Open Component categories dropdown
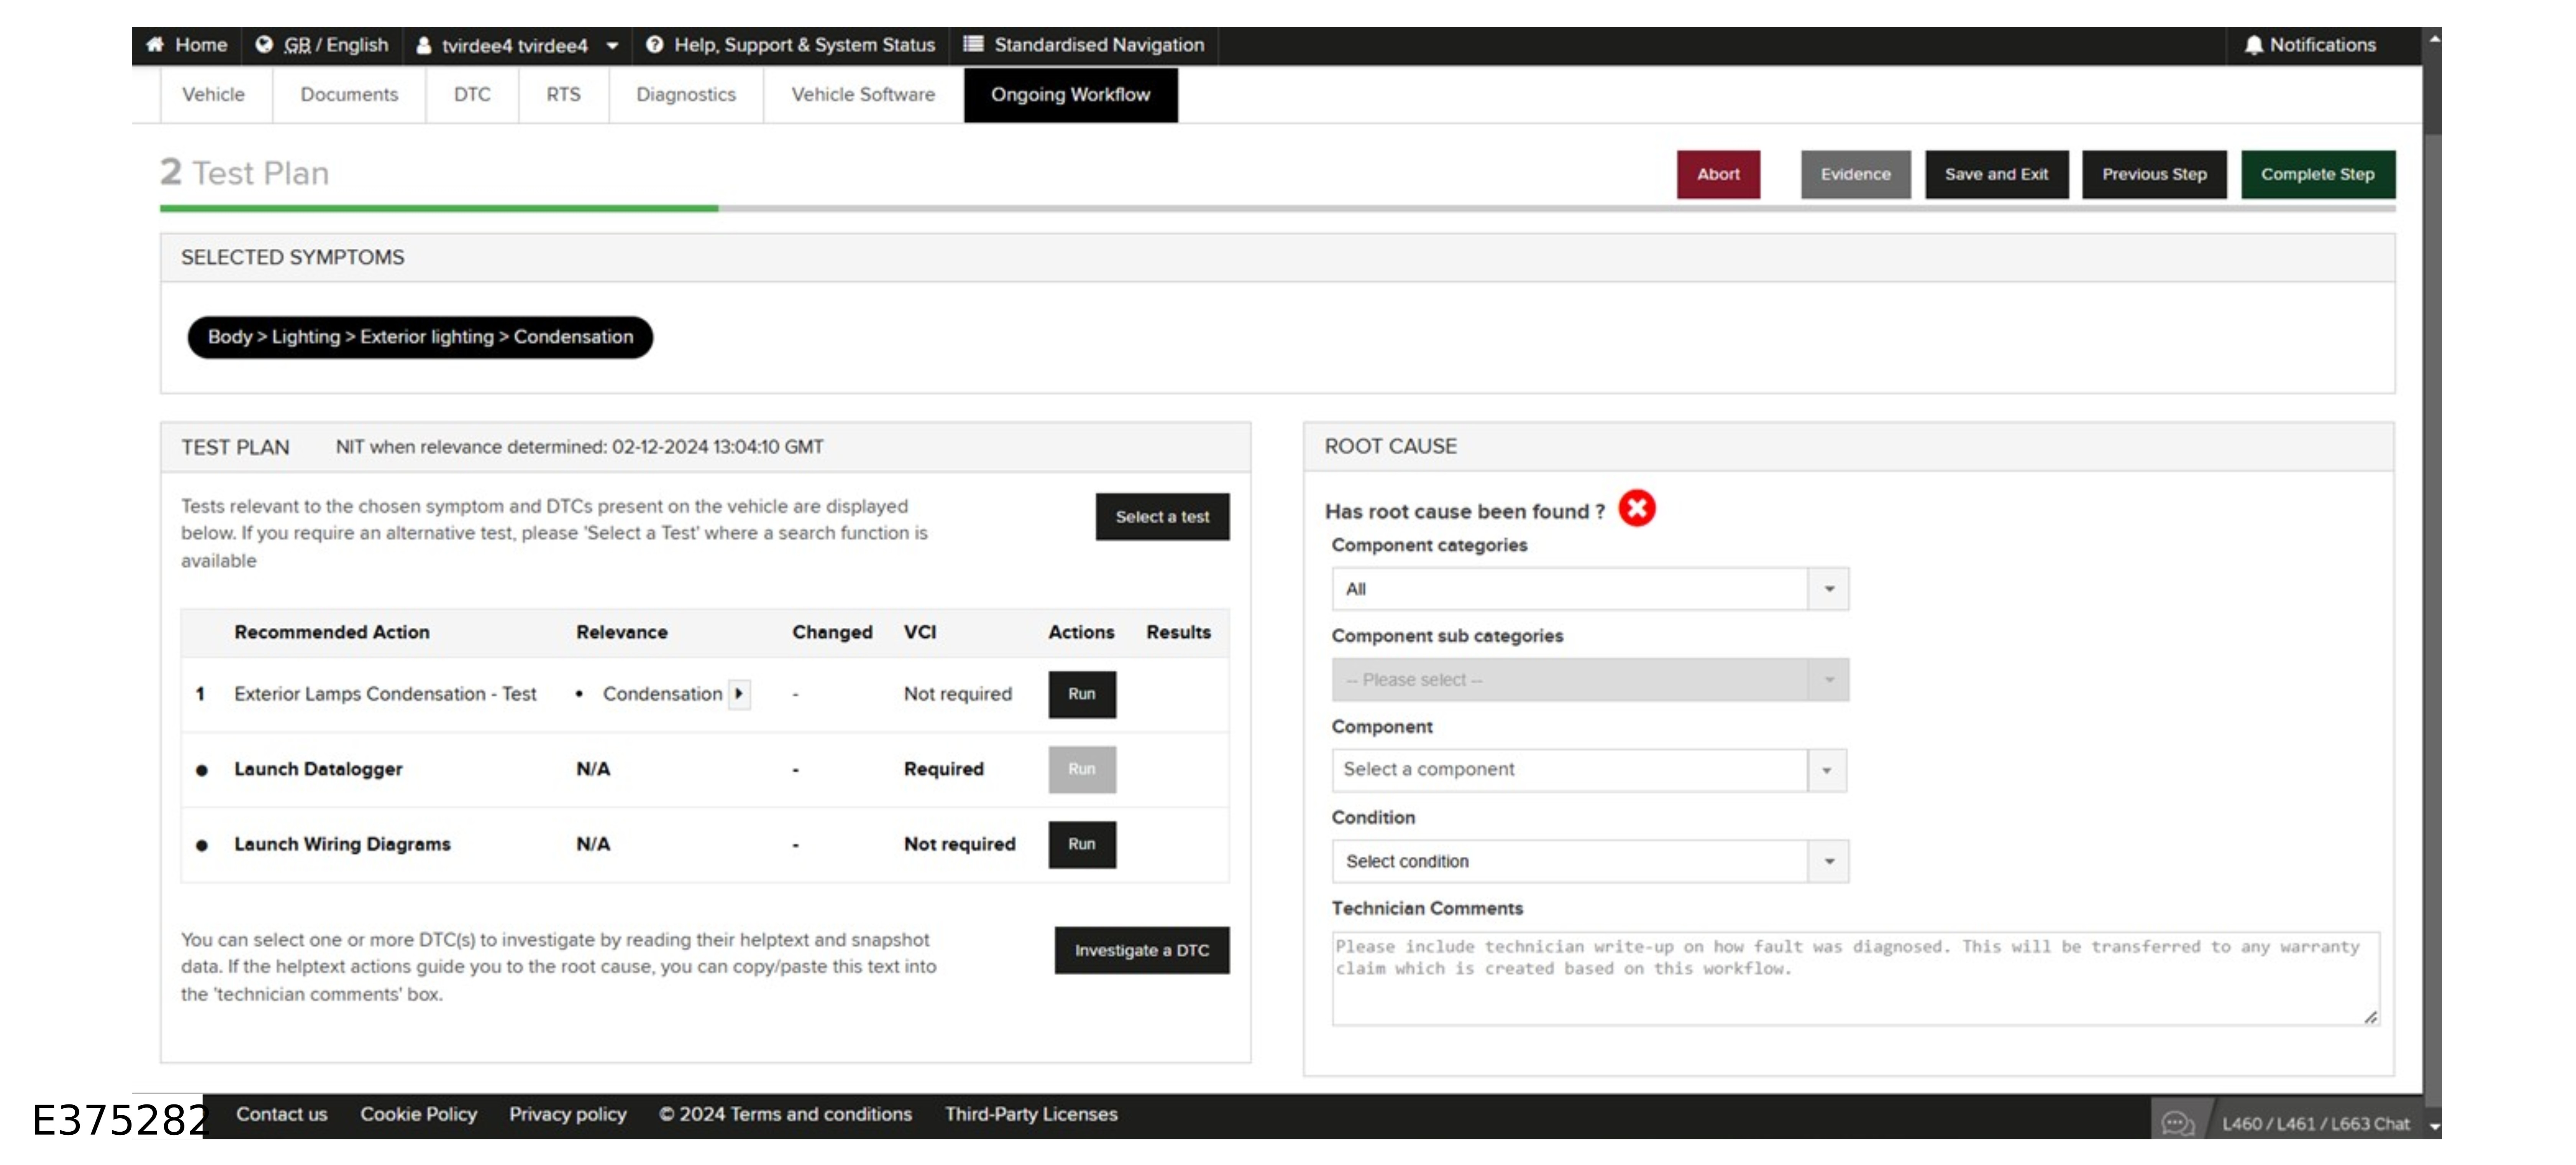The height and width of the screenshot is (1165, 2576). 1828,589
